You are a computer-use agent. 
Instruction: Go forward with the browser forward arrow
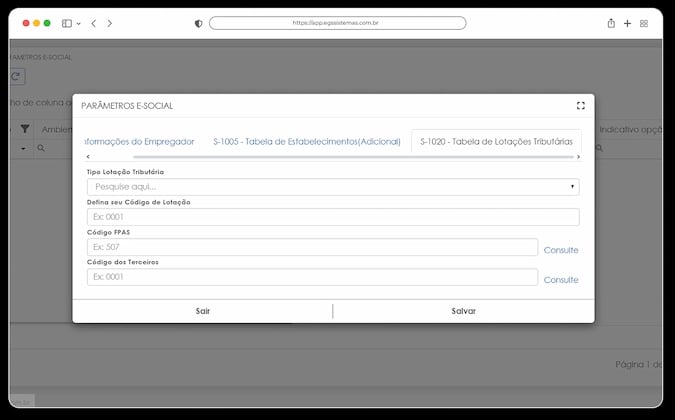(x=110, y=23)
